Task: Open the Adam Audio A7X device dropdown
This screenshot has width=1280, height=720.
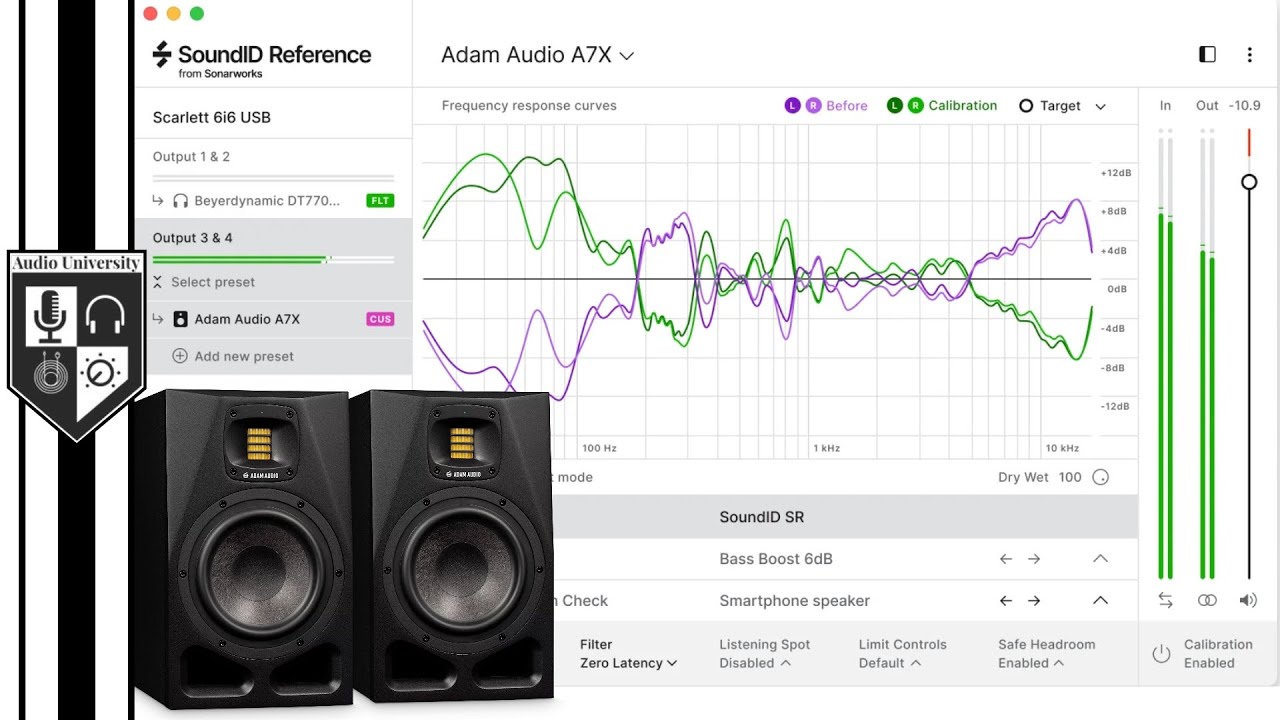Action: click(537, 55)
